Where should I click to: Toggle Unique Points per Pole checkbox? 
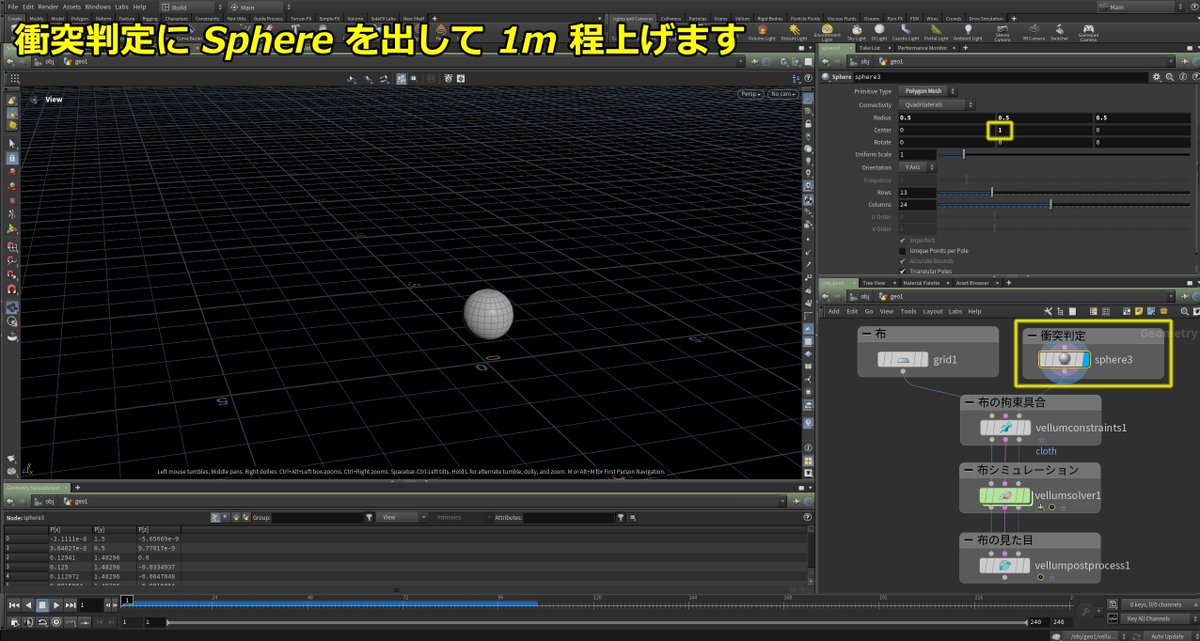(903, 250)
